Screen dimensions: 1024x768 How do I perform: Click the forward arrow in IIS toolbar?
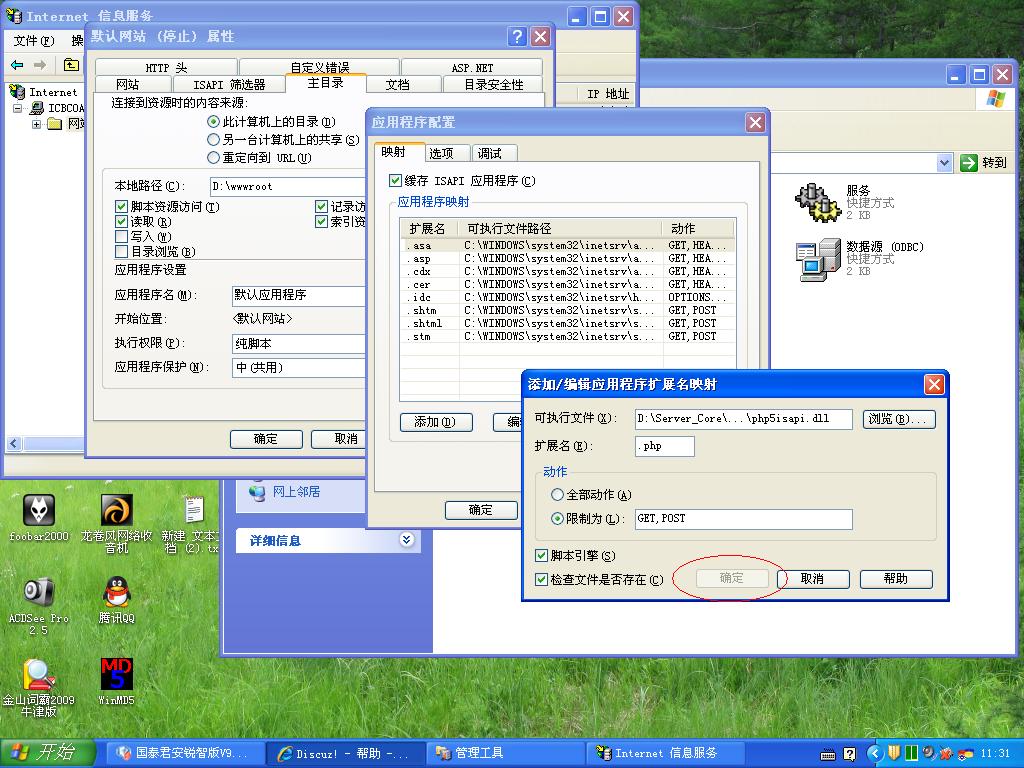(x=40, y=65)
